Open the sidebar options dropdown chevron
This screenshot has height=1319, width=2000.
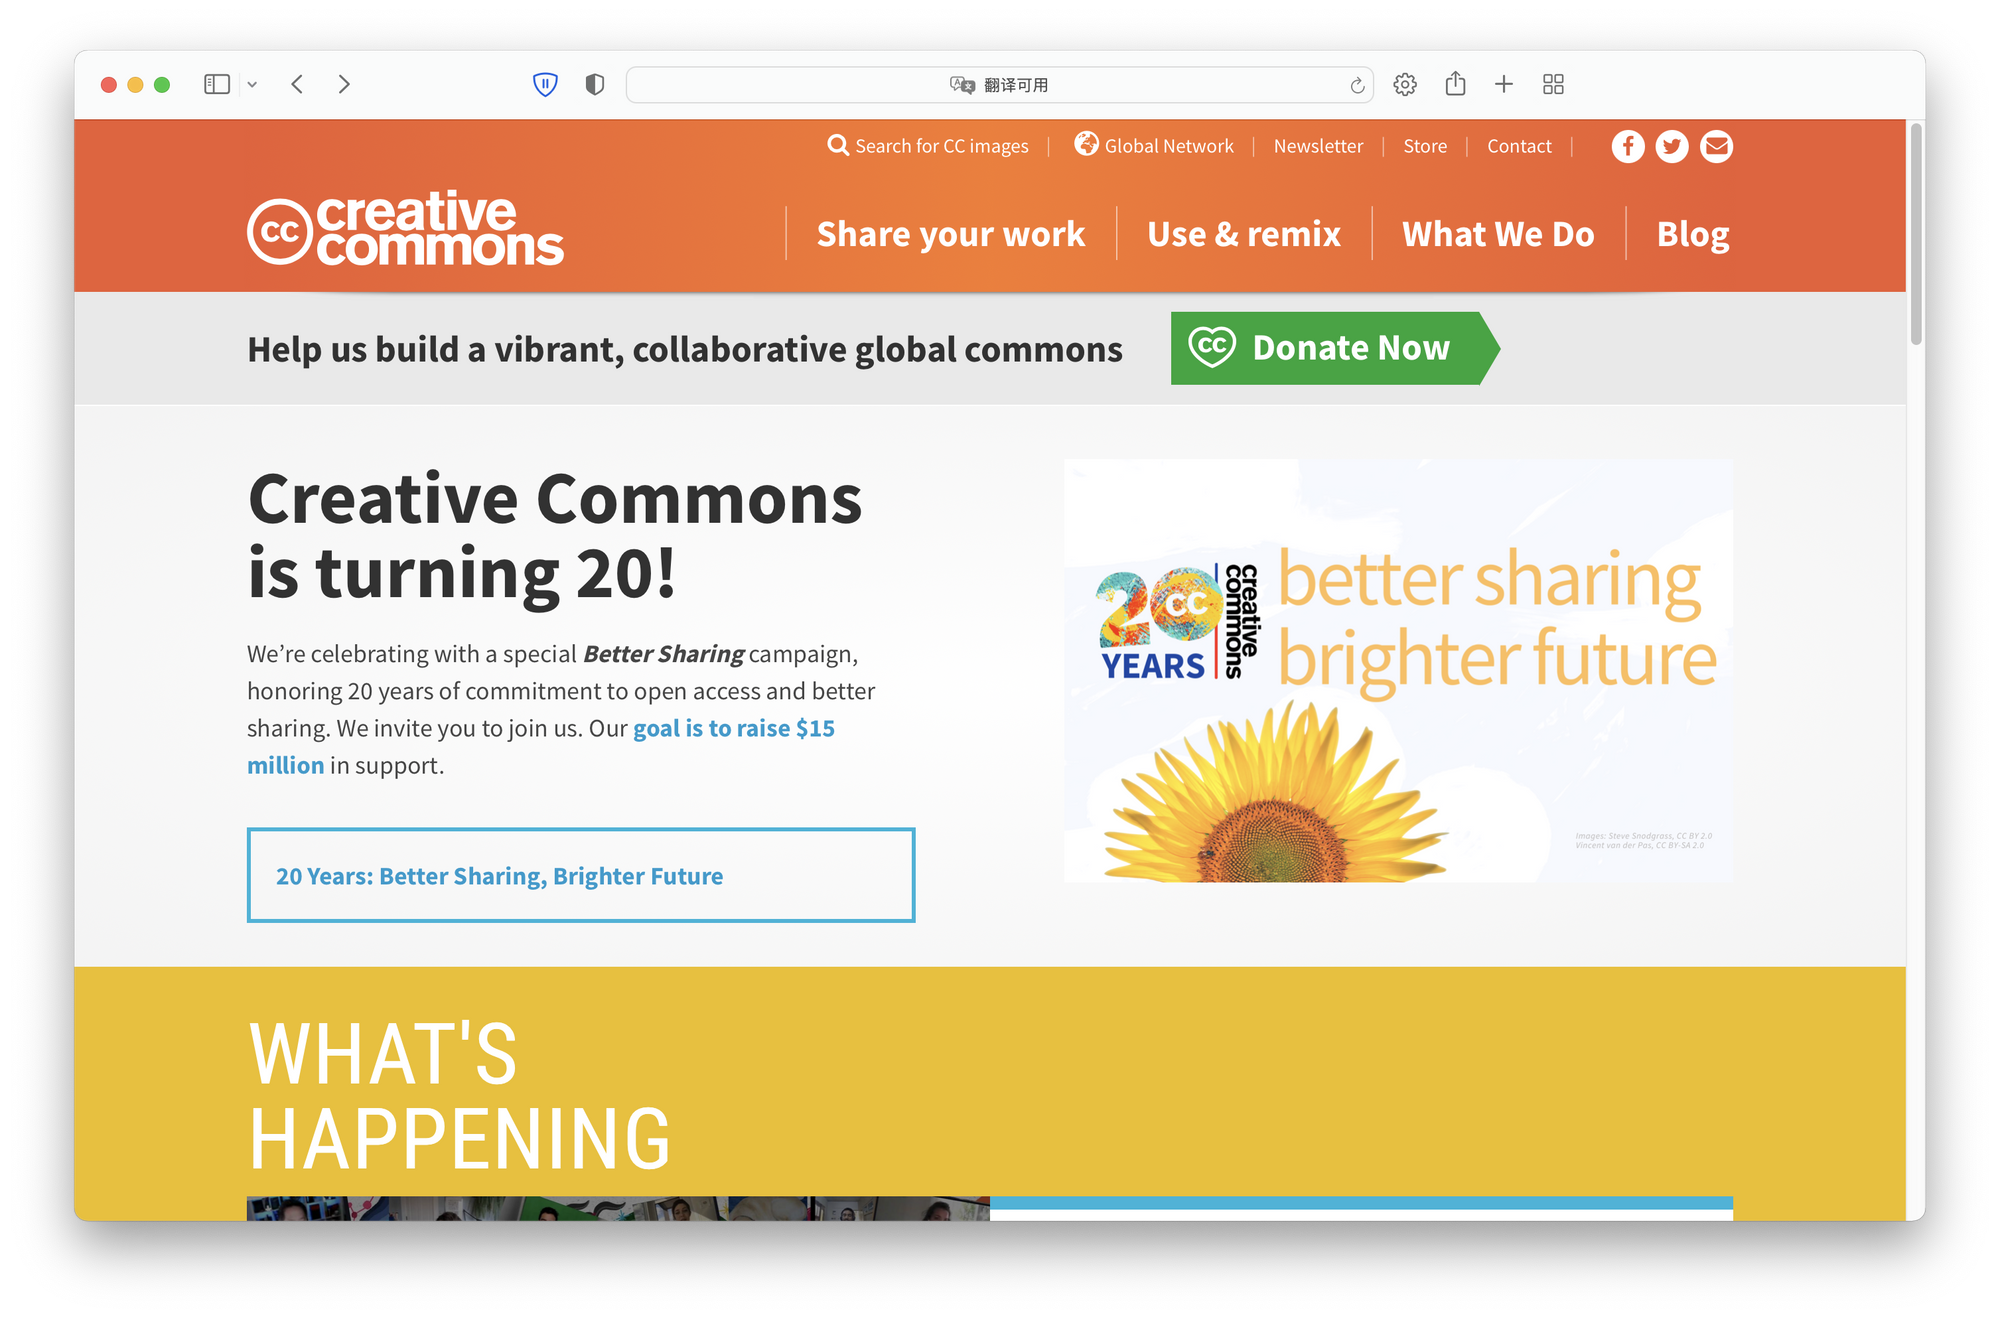tap(252, 85)
